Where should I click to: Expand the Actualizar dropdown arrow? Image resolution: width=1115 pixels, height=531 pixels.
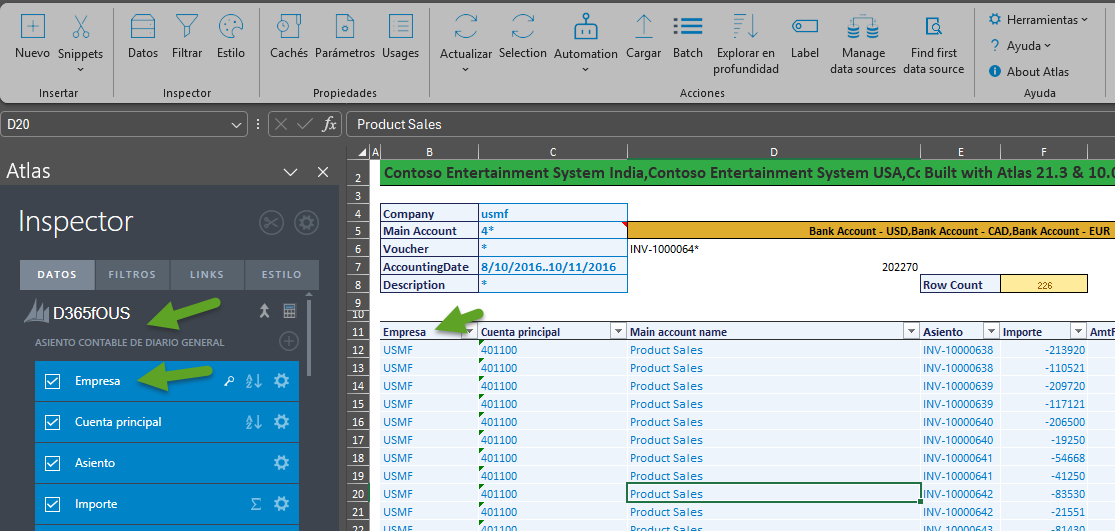(466, 69)
